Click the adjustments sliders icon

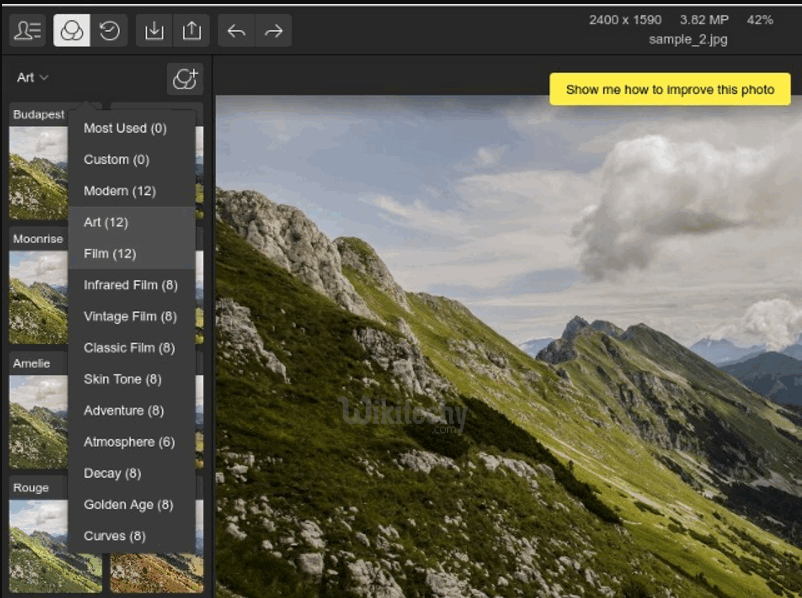click(29, 31)
